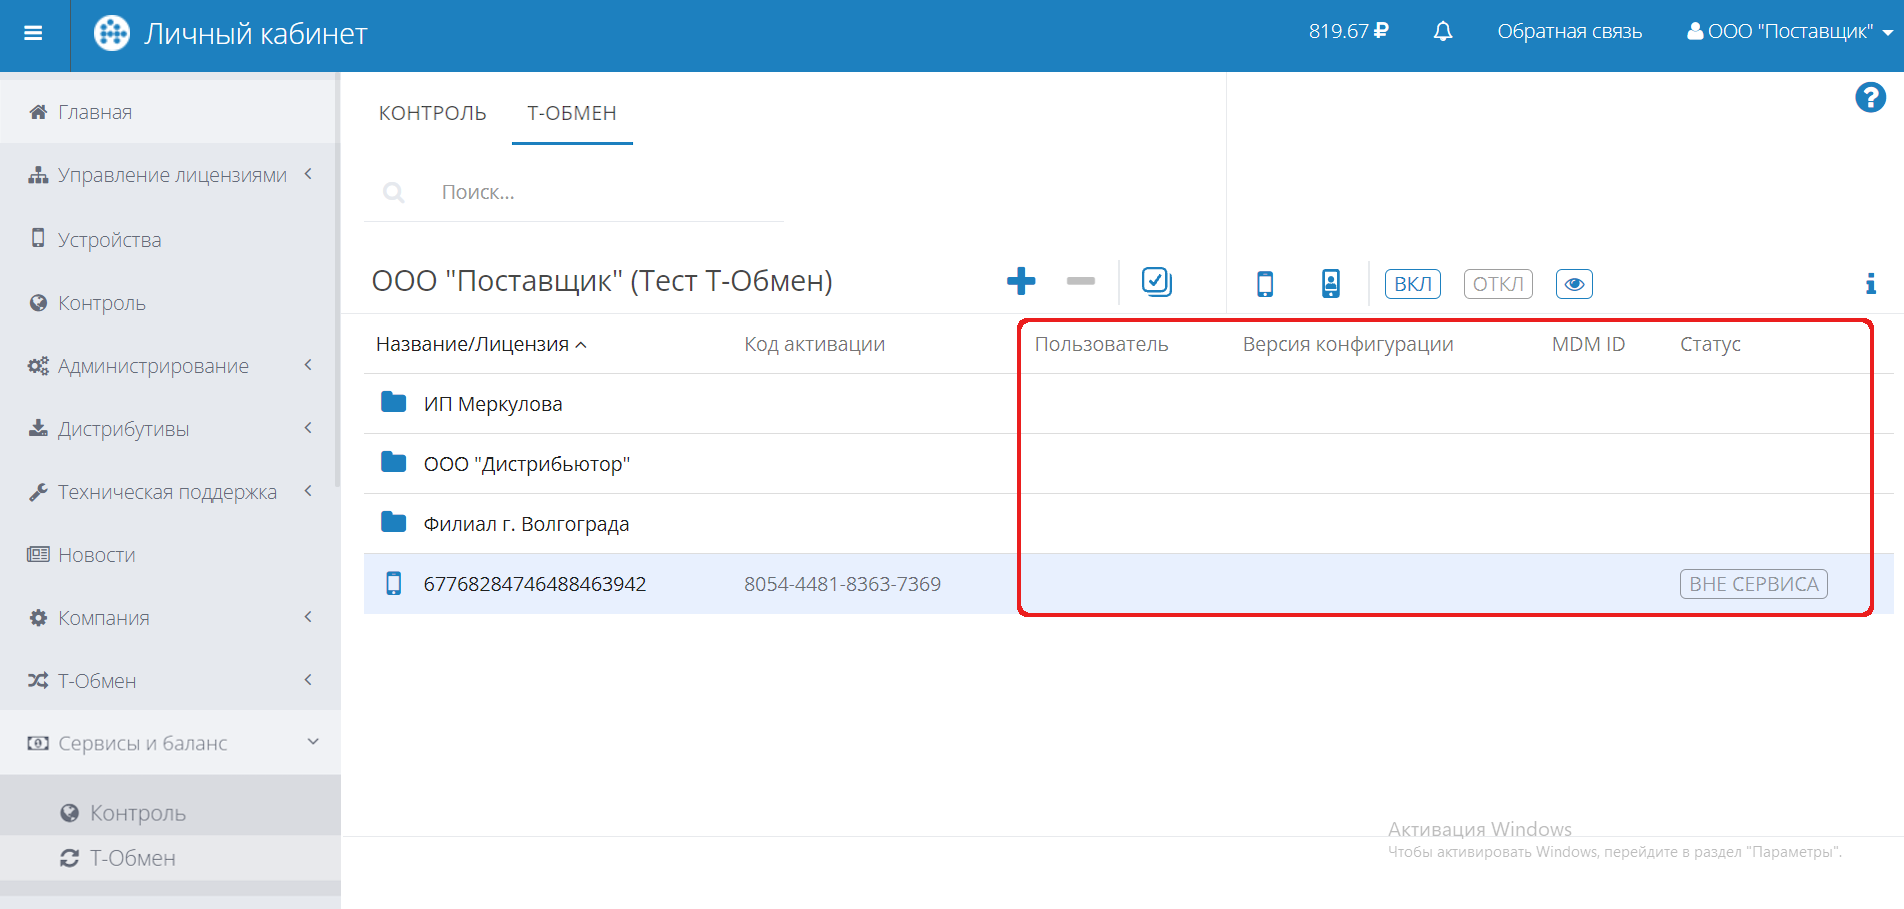Viewport: 1904px width, 909px height.
Task: Click the Обратная связь link
Action: pos(1569,32)
